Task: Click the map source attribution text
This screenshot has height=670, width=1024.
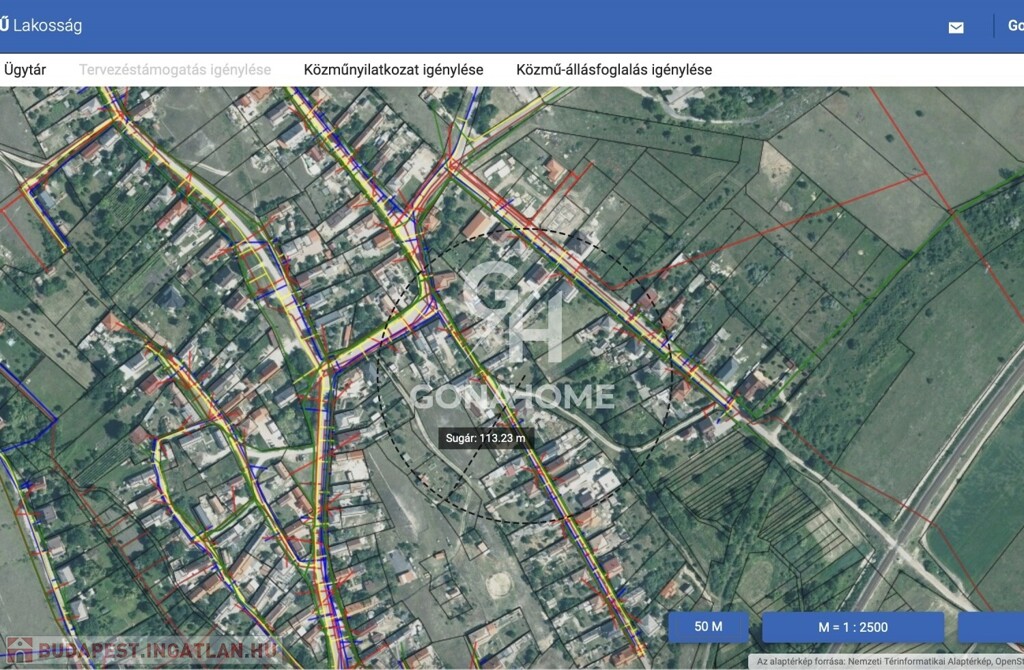Action: (x=888, y=662)
